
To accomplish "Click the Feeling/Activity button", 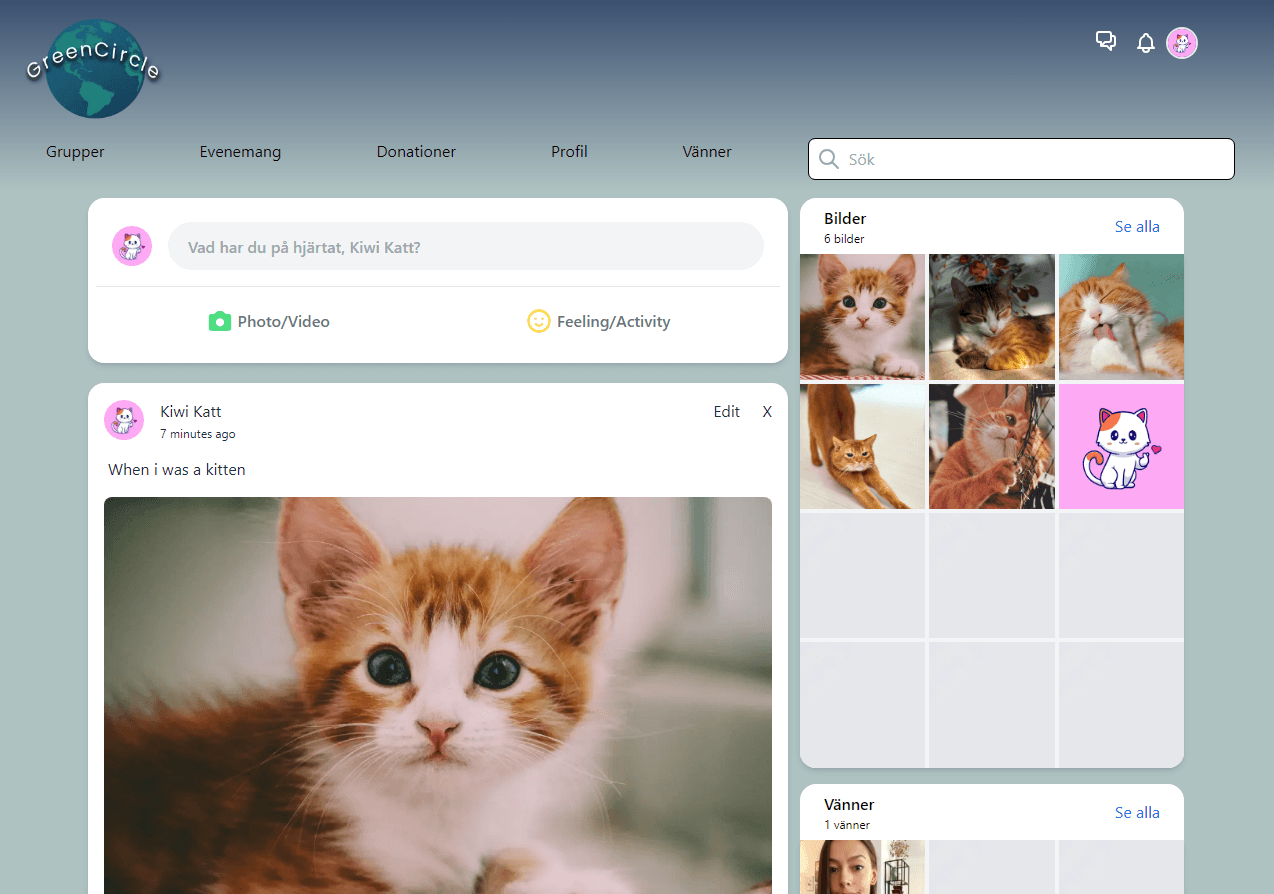I will (599, 321).
